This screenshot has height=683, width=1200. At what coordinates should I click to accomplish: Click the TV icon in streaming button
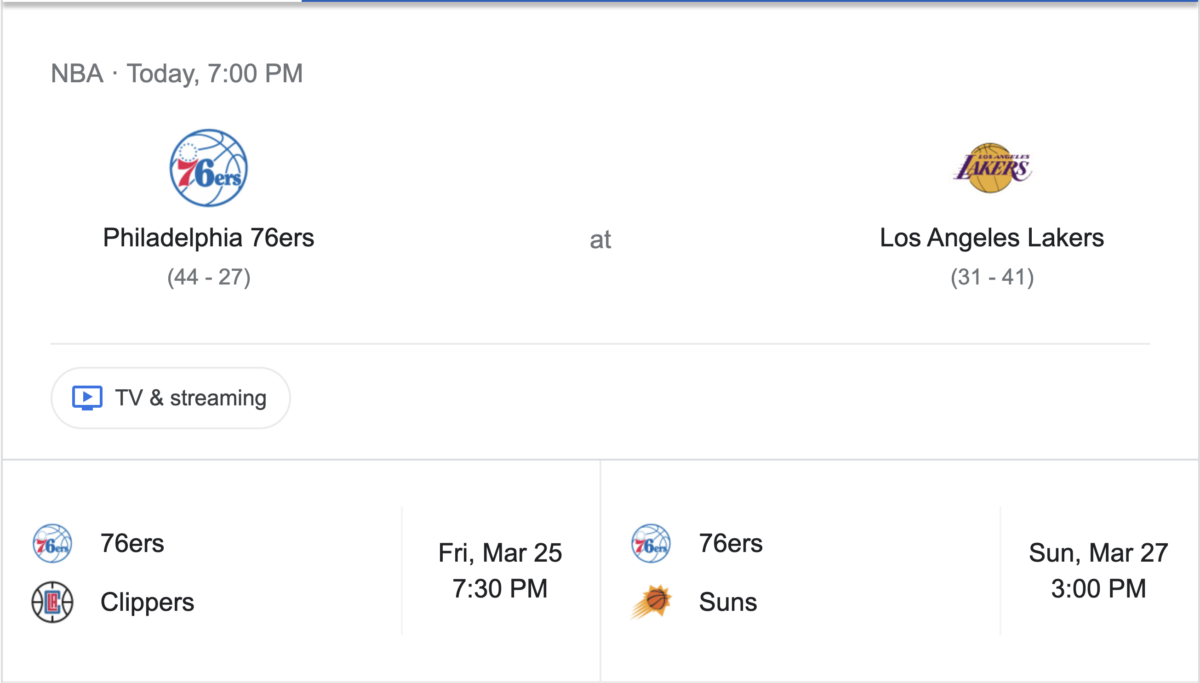[88, 398]
